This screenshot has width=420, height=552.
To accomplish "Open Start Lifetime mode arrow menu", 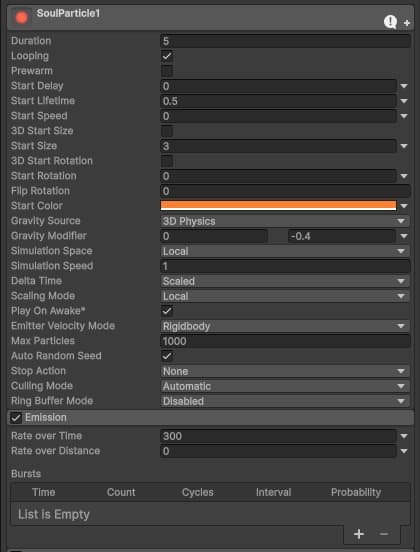I will tap(404, 101).
